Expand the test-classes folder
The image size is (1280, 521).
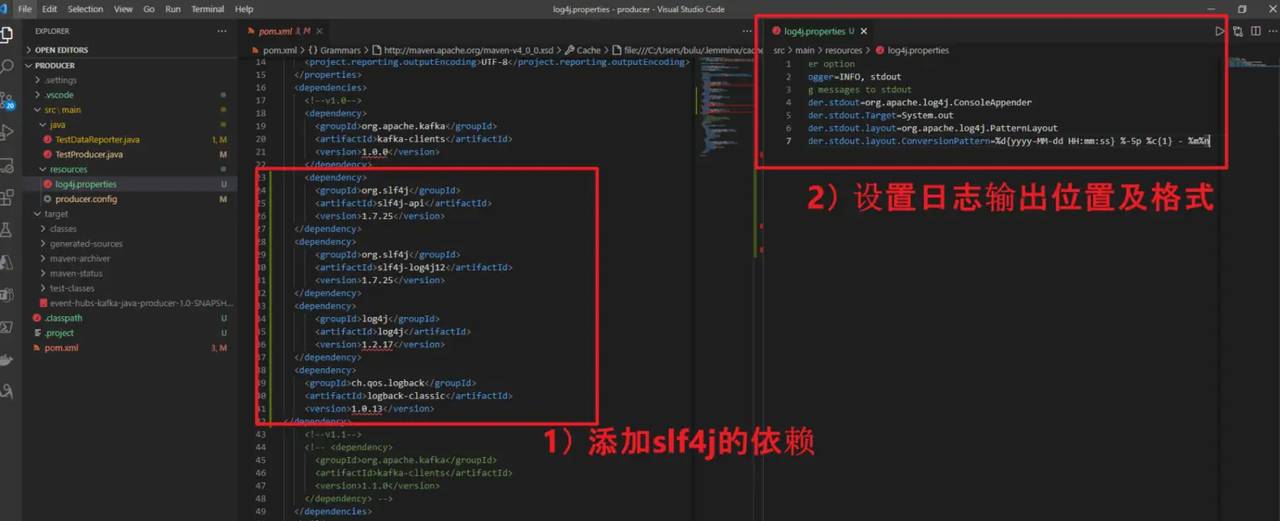click(128, 288)
